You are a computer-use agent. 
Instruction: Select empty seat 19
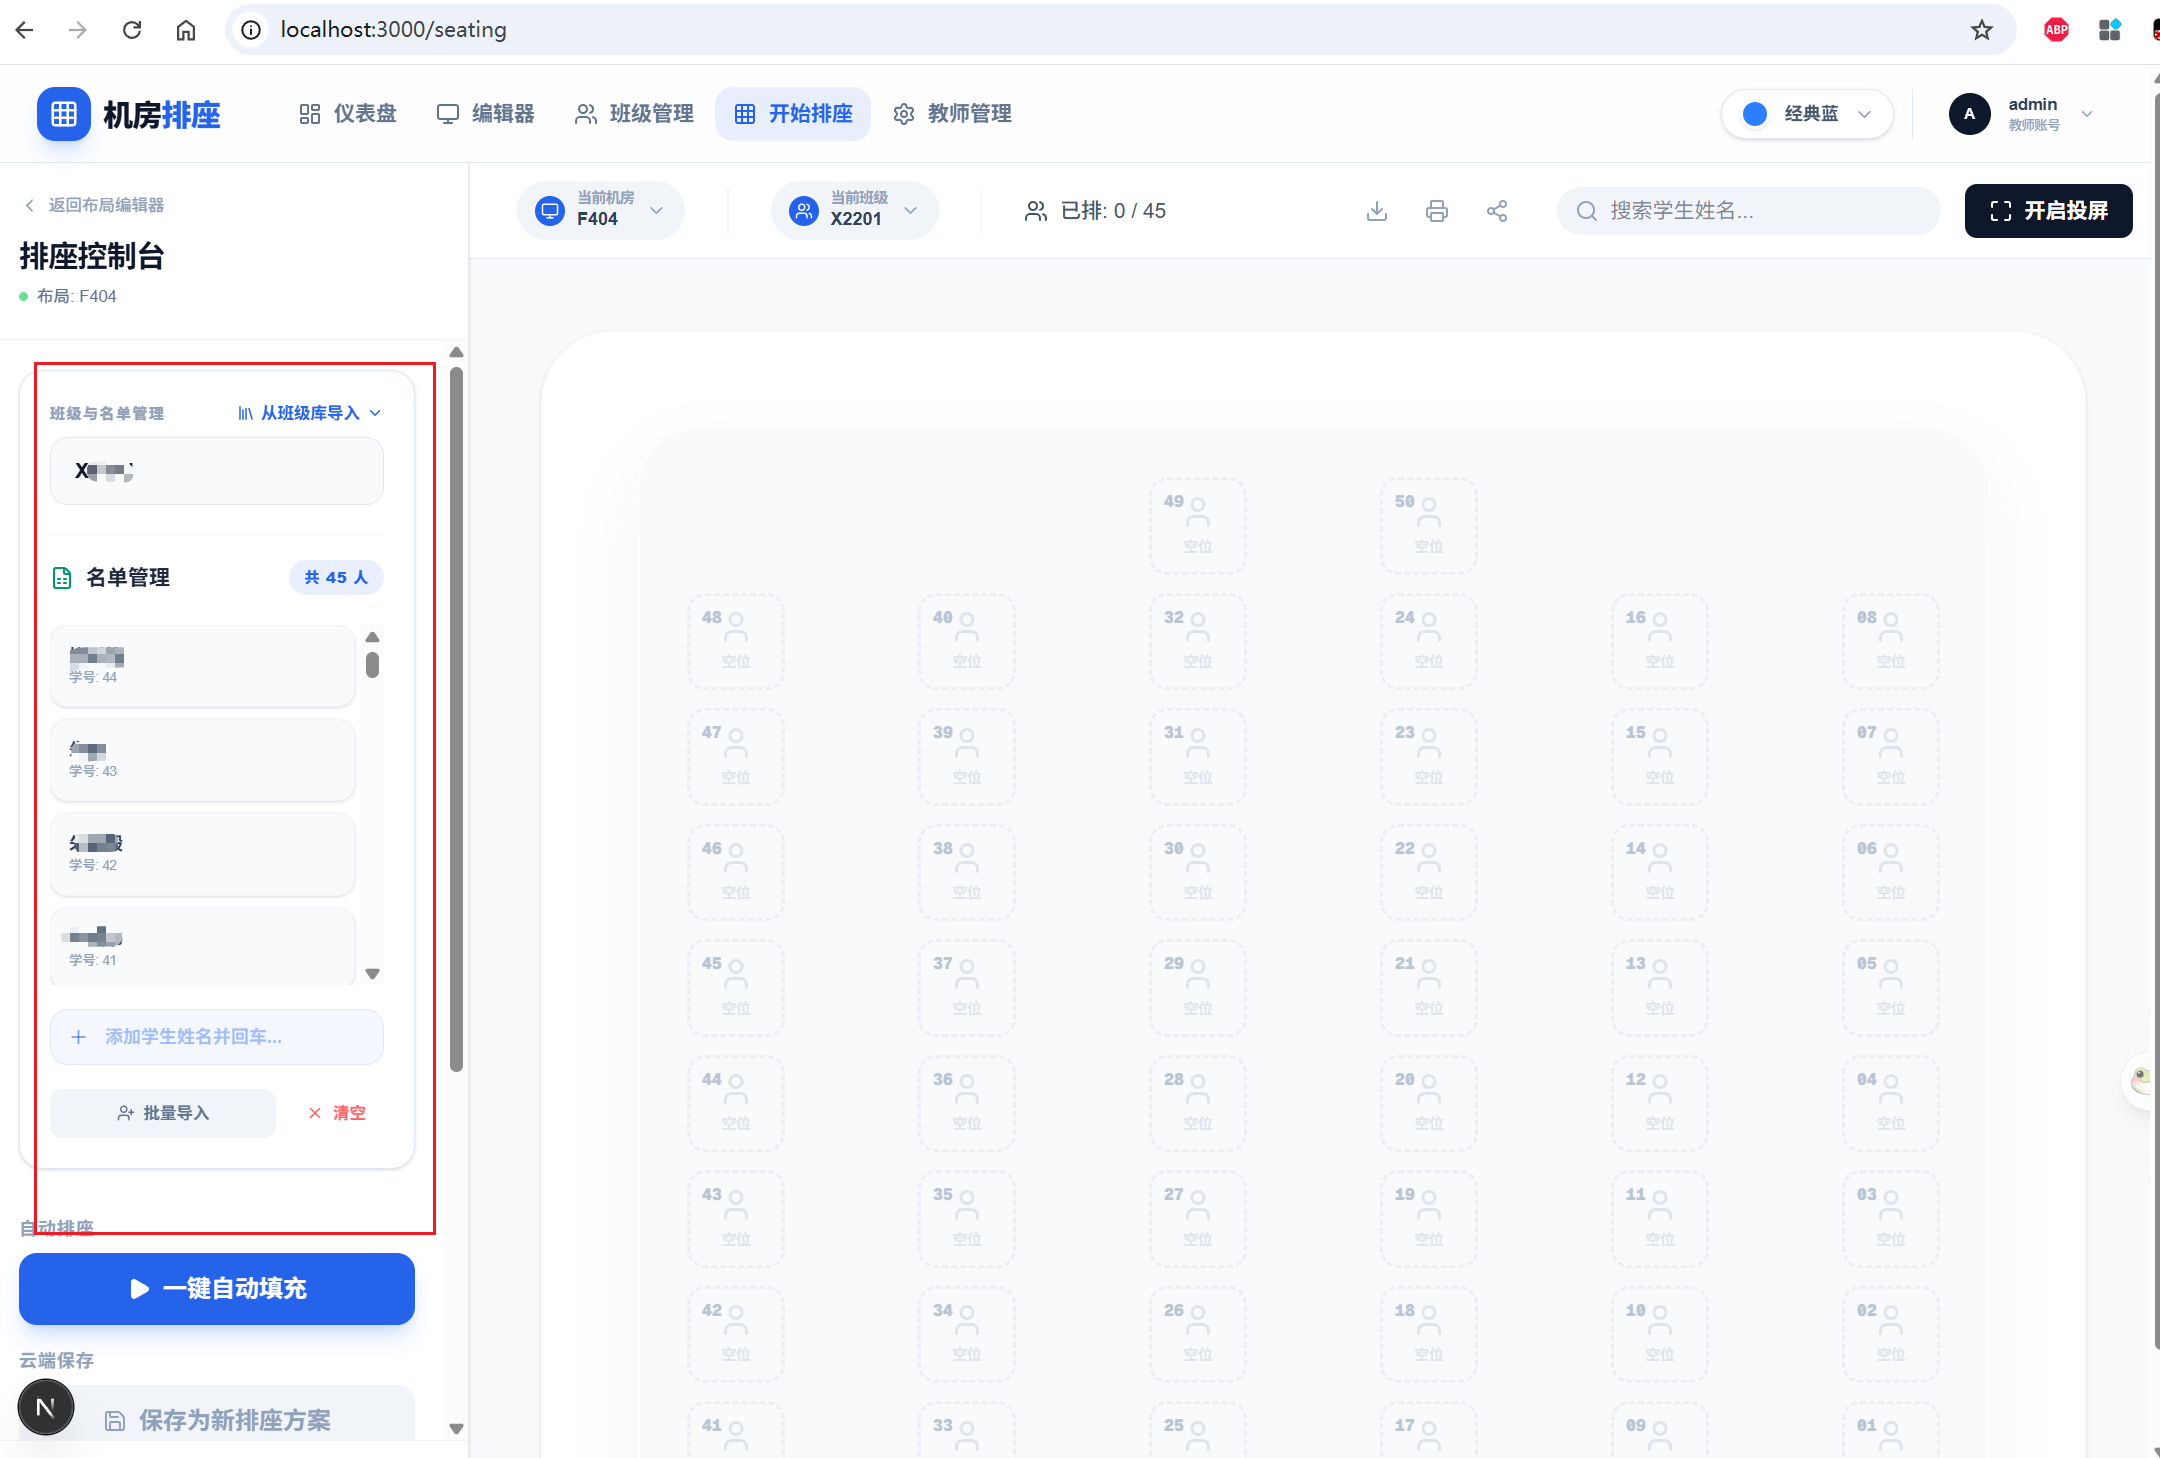pos(1429,1219)
